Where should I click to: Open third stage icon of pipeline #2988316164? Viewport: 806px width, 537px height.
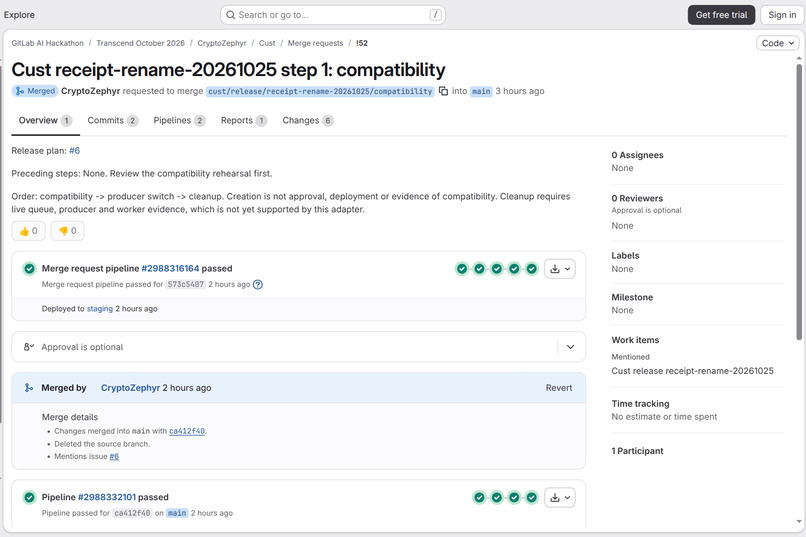[497, 269]
